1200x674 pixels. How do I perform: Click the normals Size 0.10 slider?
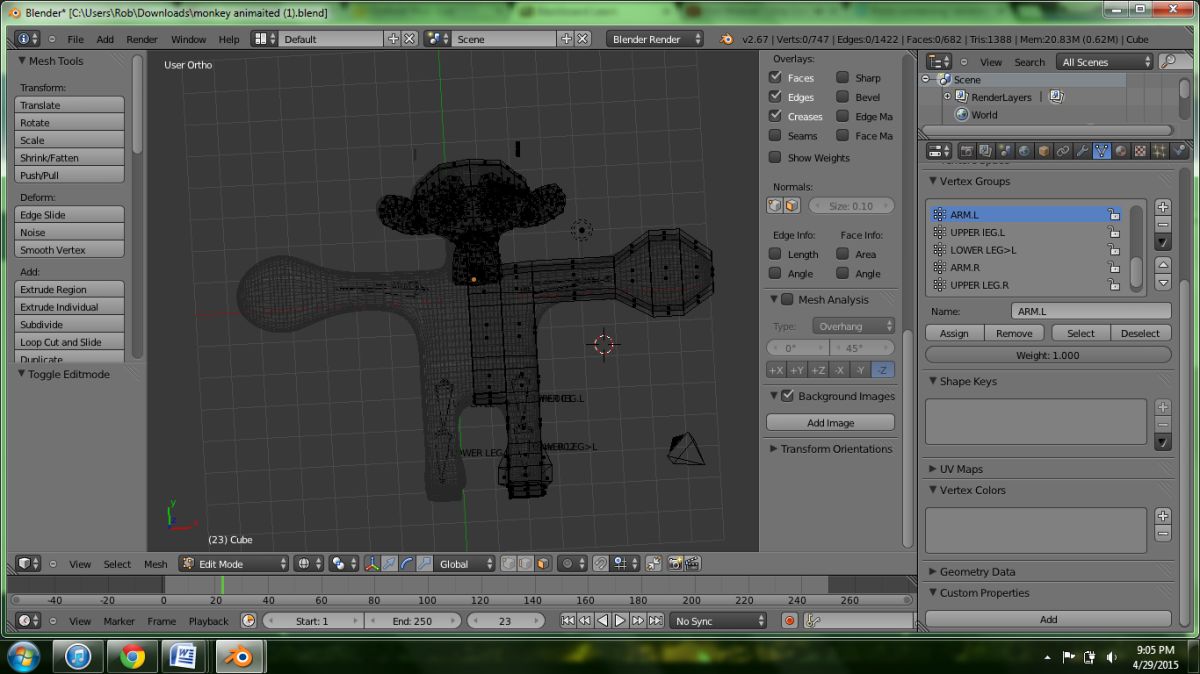coord(850,206)
